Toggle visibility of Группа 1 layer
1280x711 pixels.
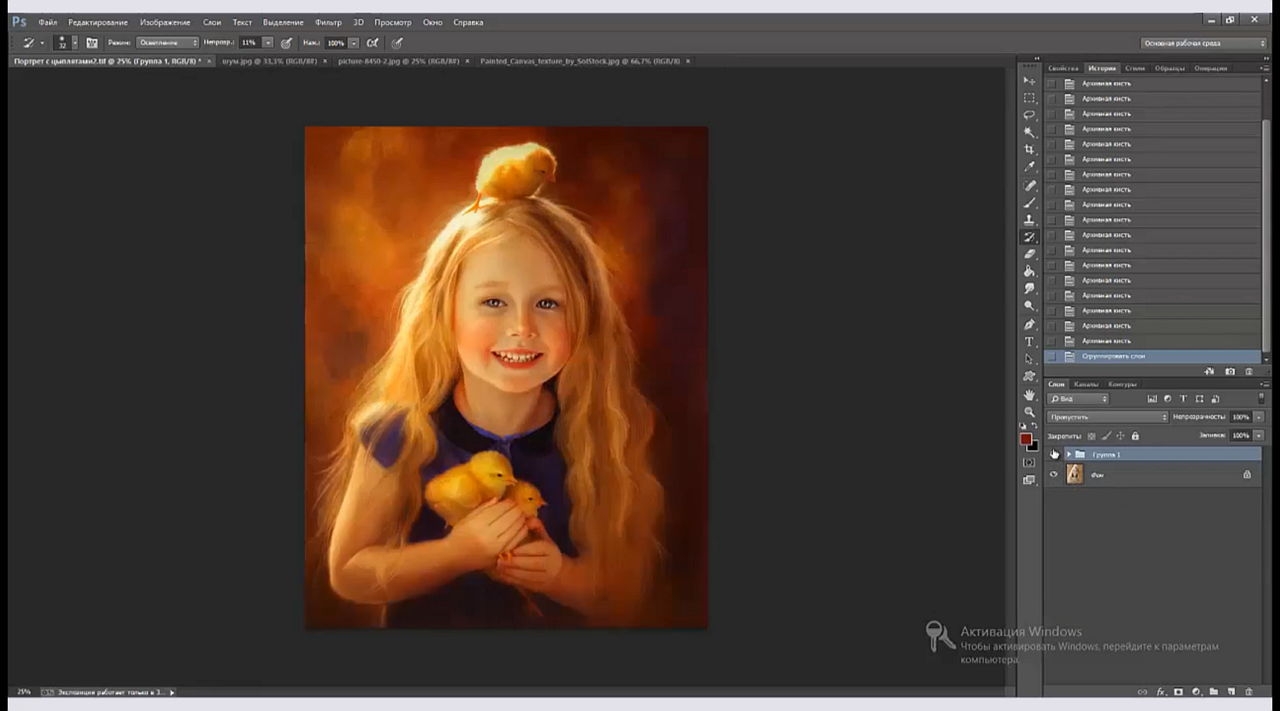tap(1053, 454)
